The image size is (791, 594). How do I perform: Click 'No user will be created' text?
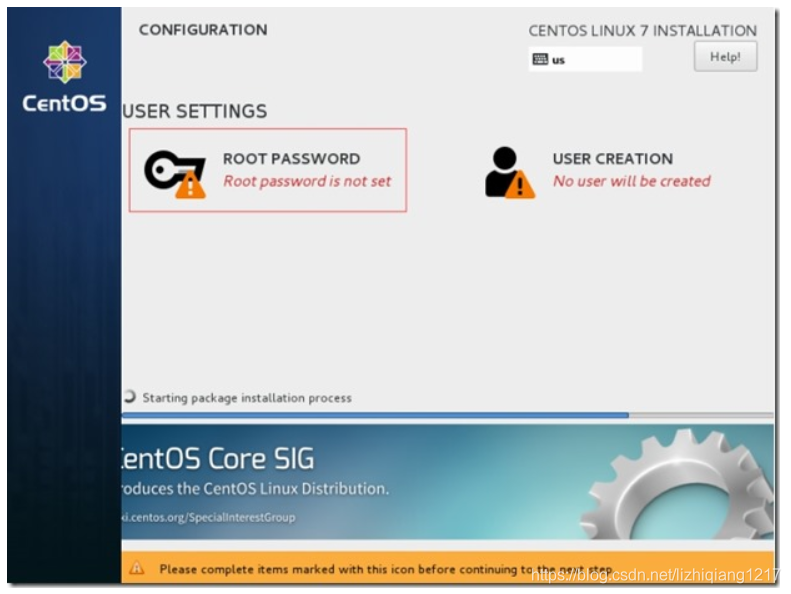point(632,181)
